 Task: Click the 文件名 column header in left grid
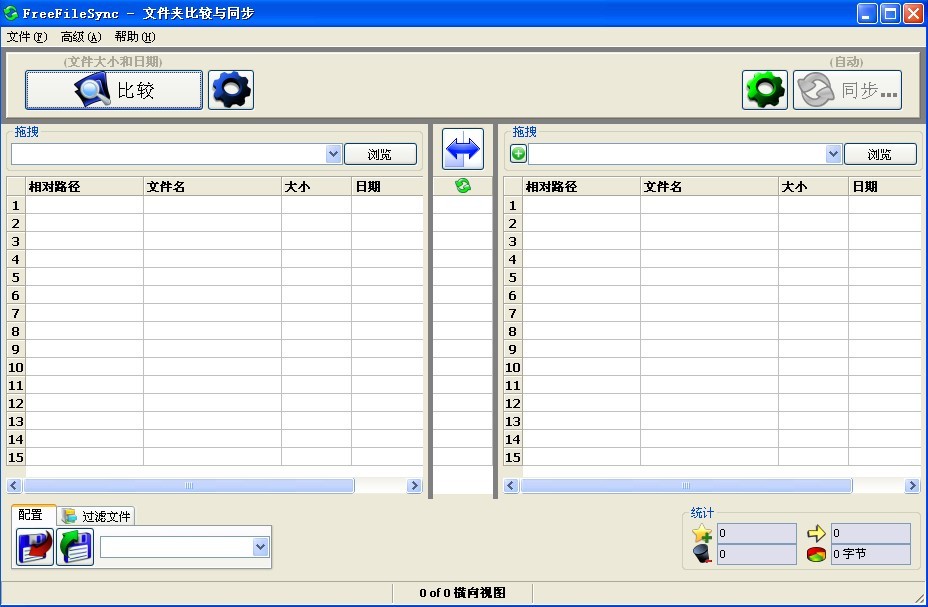pyautogui.click(x=211, y=187)
